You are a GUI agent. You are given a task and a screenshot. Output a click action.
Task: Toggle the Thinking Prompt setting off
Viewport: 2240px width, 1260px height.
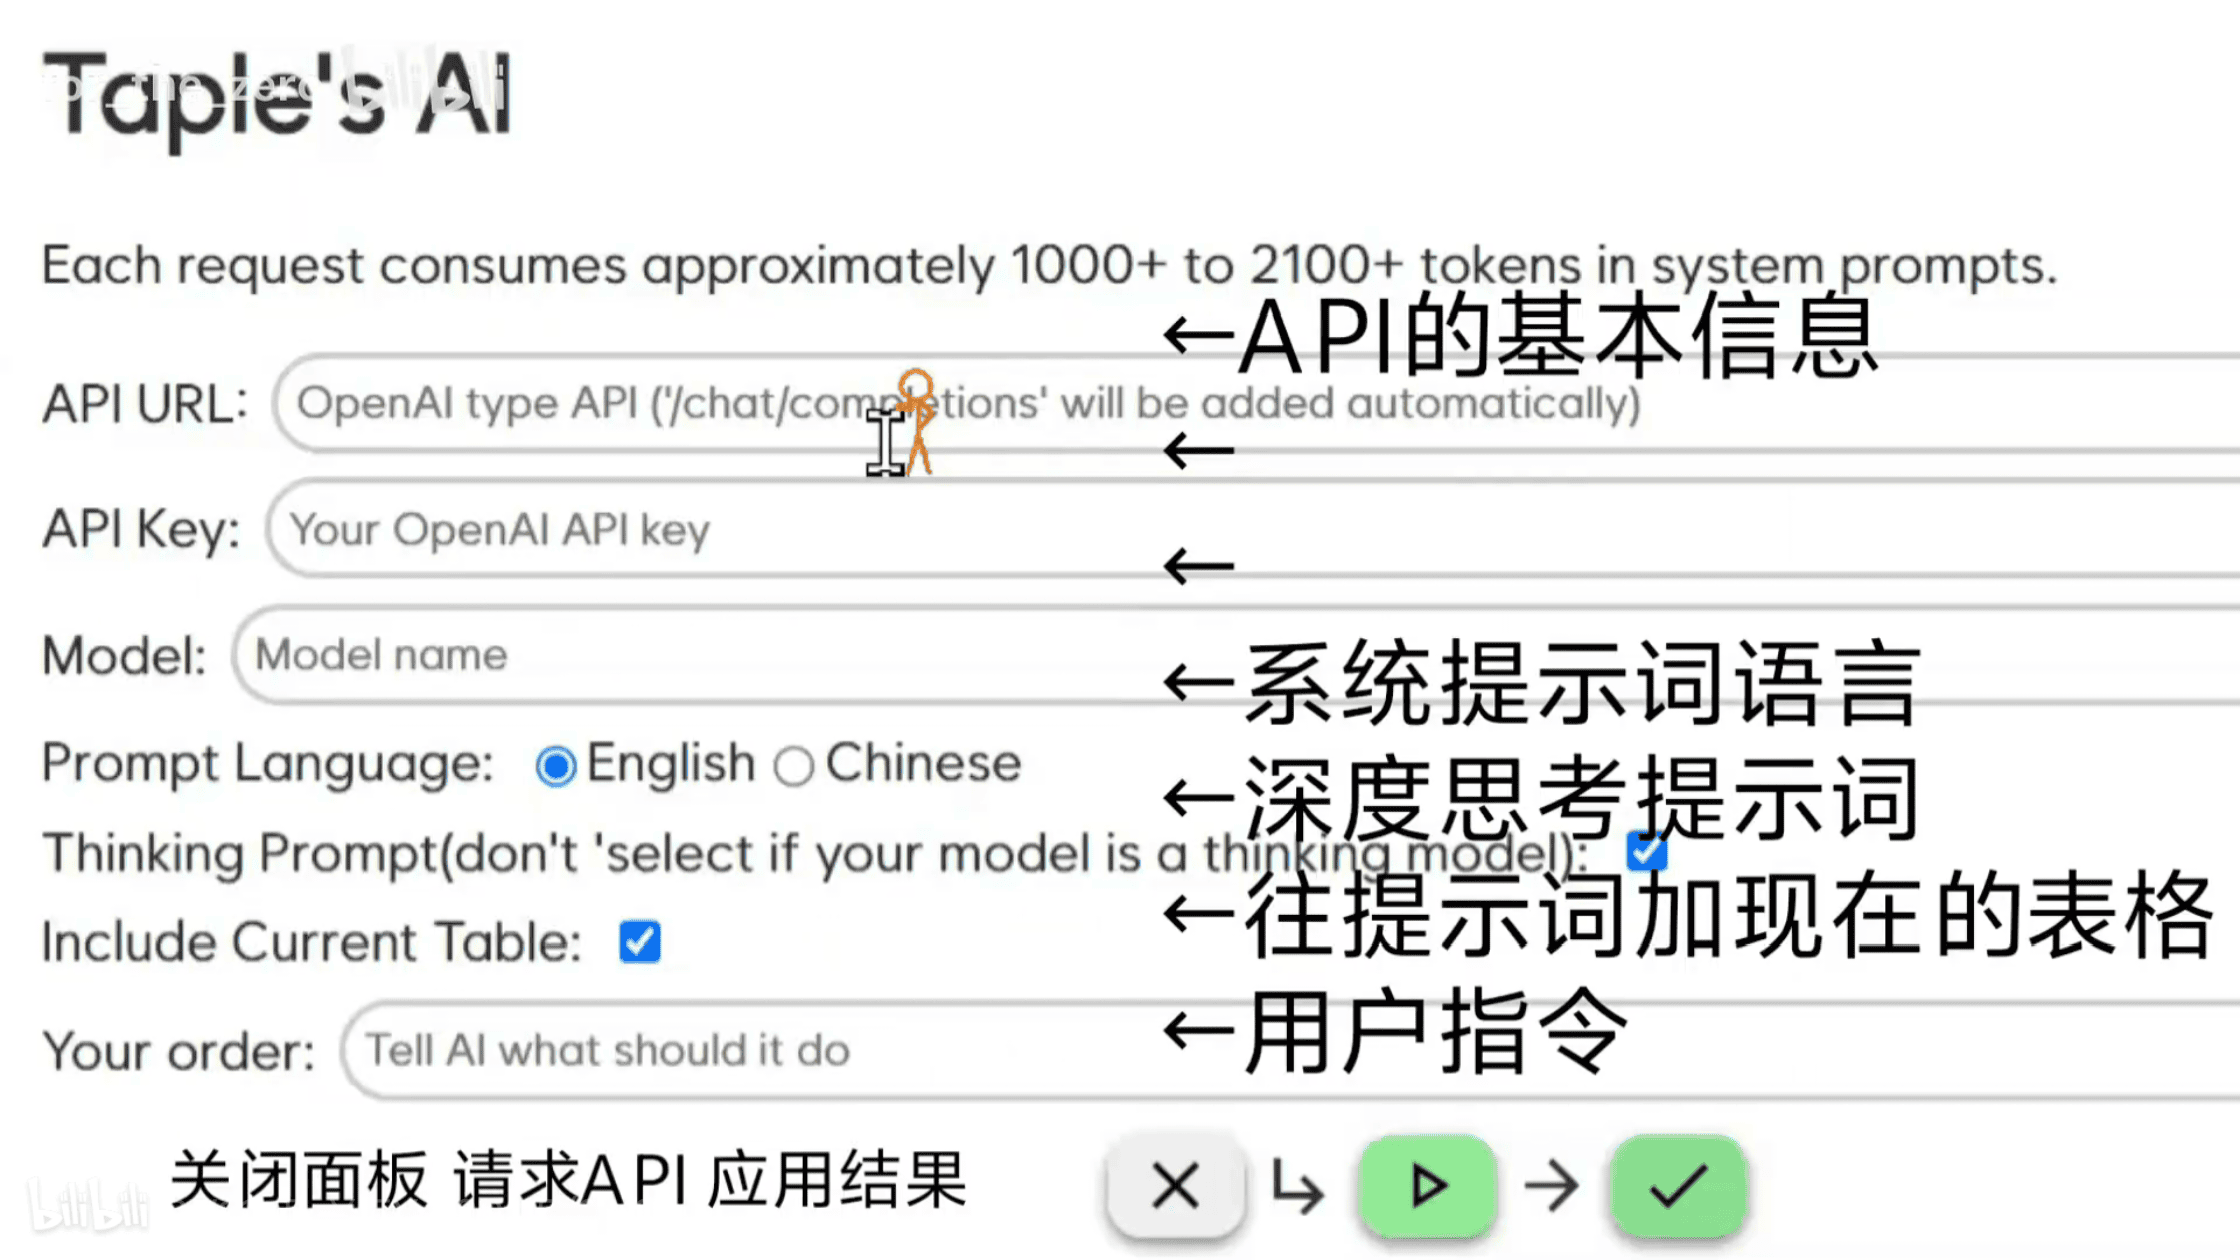coord(1645,852)
